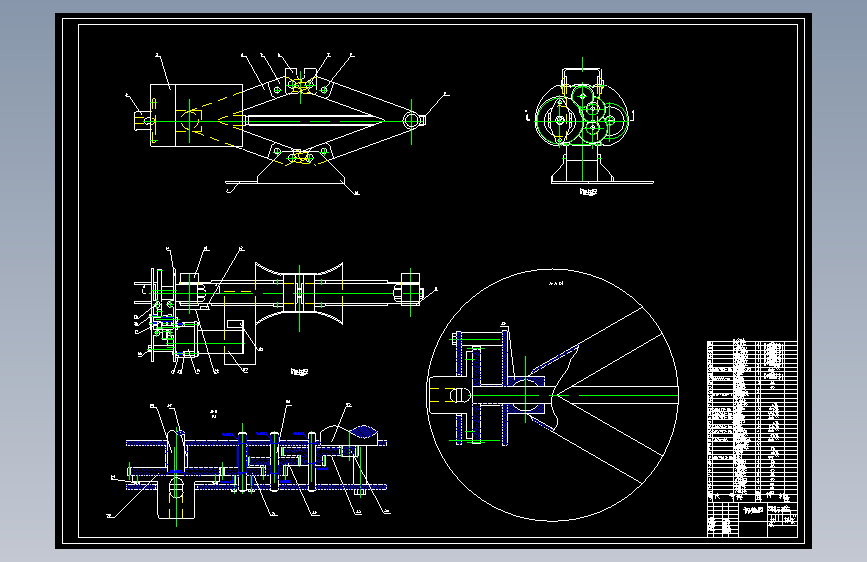The height and width of the screenshot is (562, 867).
Task: Click the caption under the end view
Action: click(588, 192)
